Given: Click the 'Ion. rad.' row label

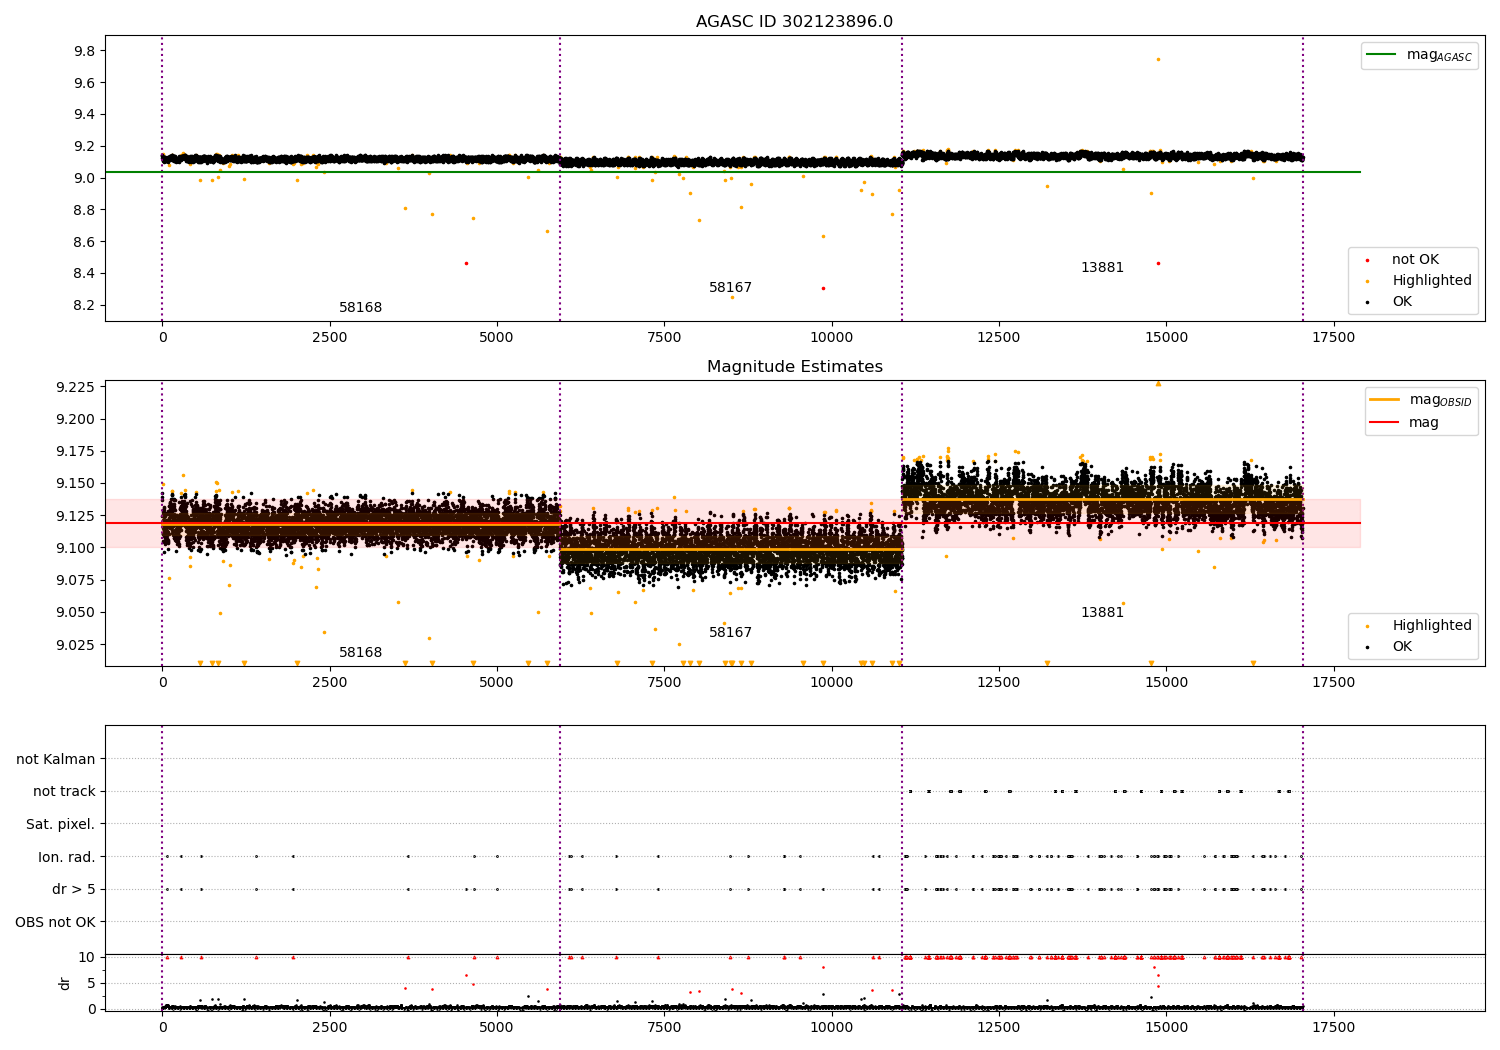Looking at the screenshot, I should [x=67, y=857].
